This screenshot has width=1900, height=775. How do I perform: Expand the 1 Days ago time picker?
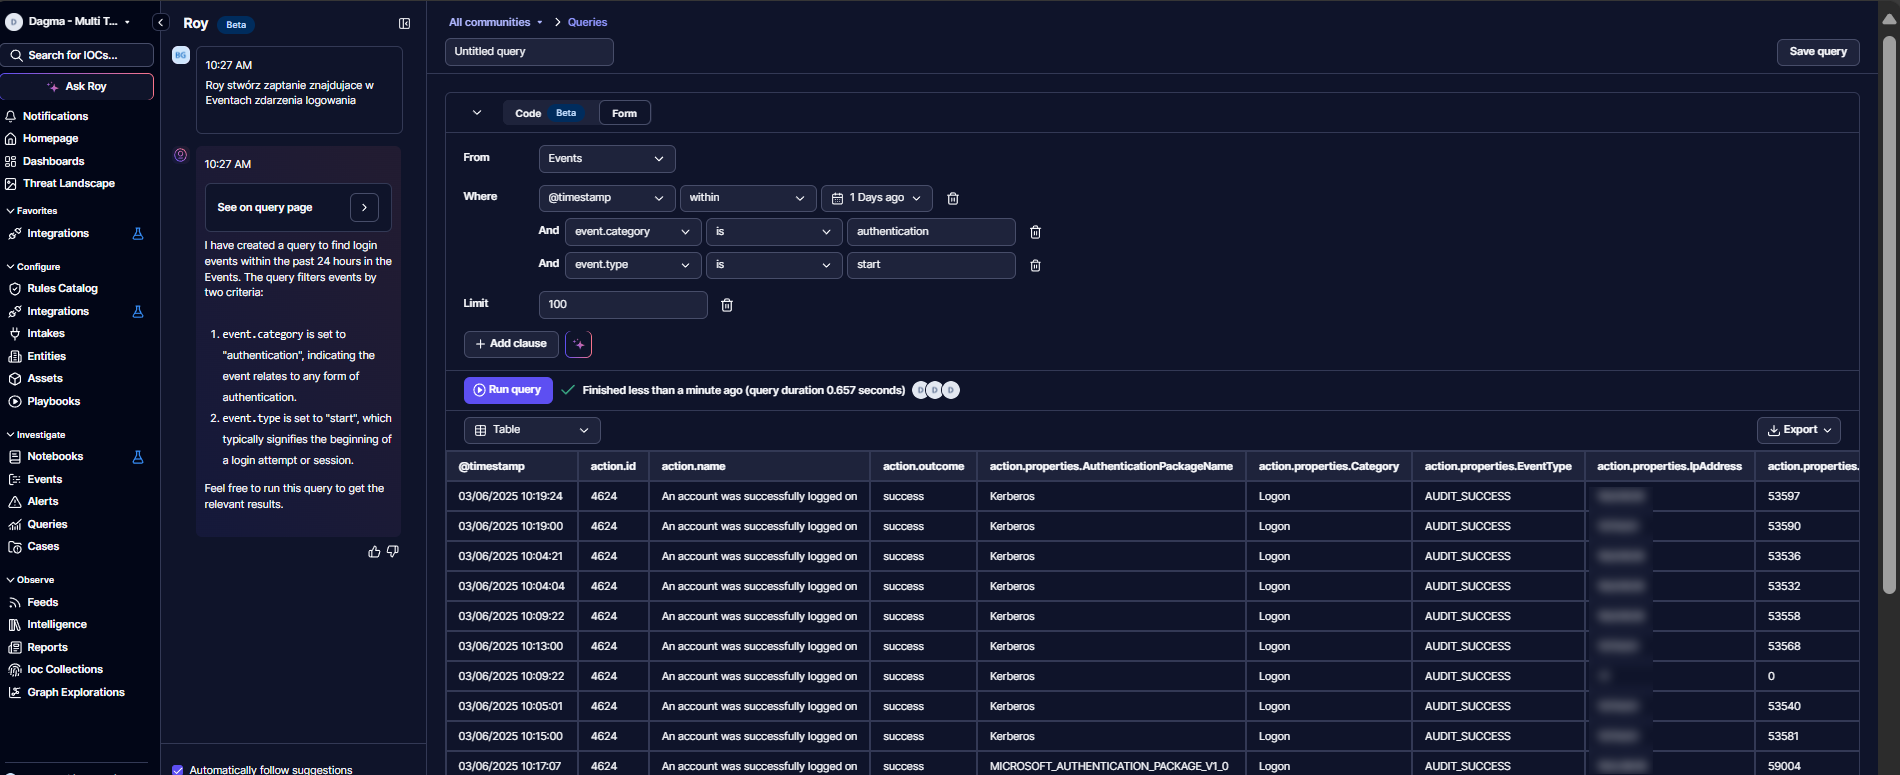pyautogui.click(x=877, y=198)
